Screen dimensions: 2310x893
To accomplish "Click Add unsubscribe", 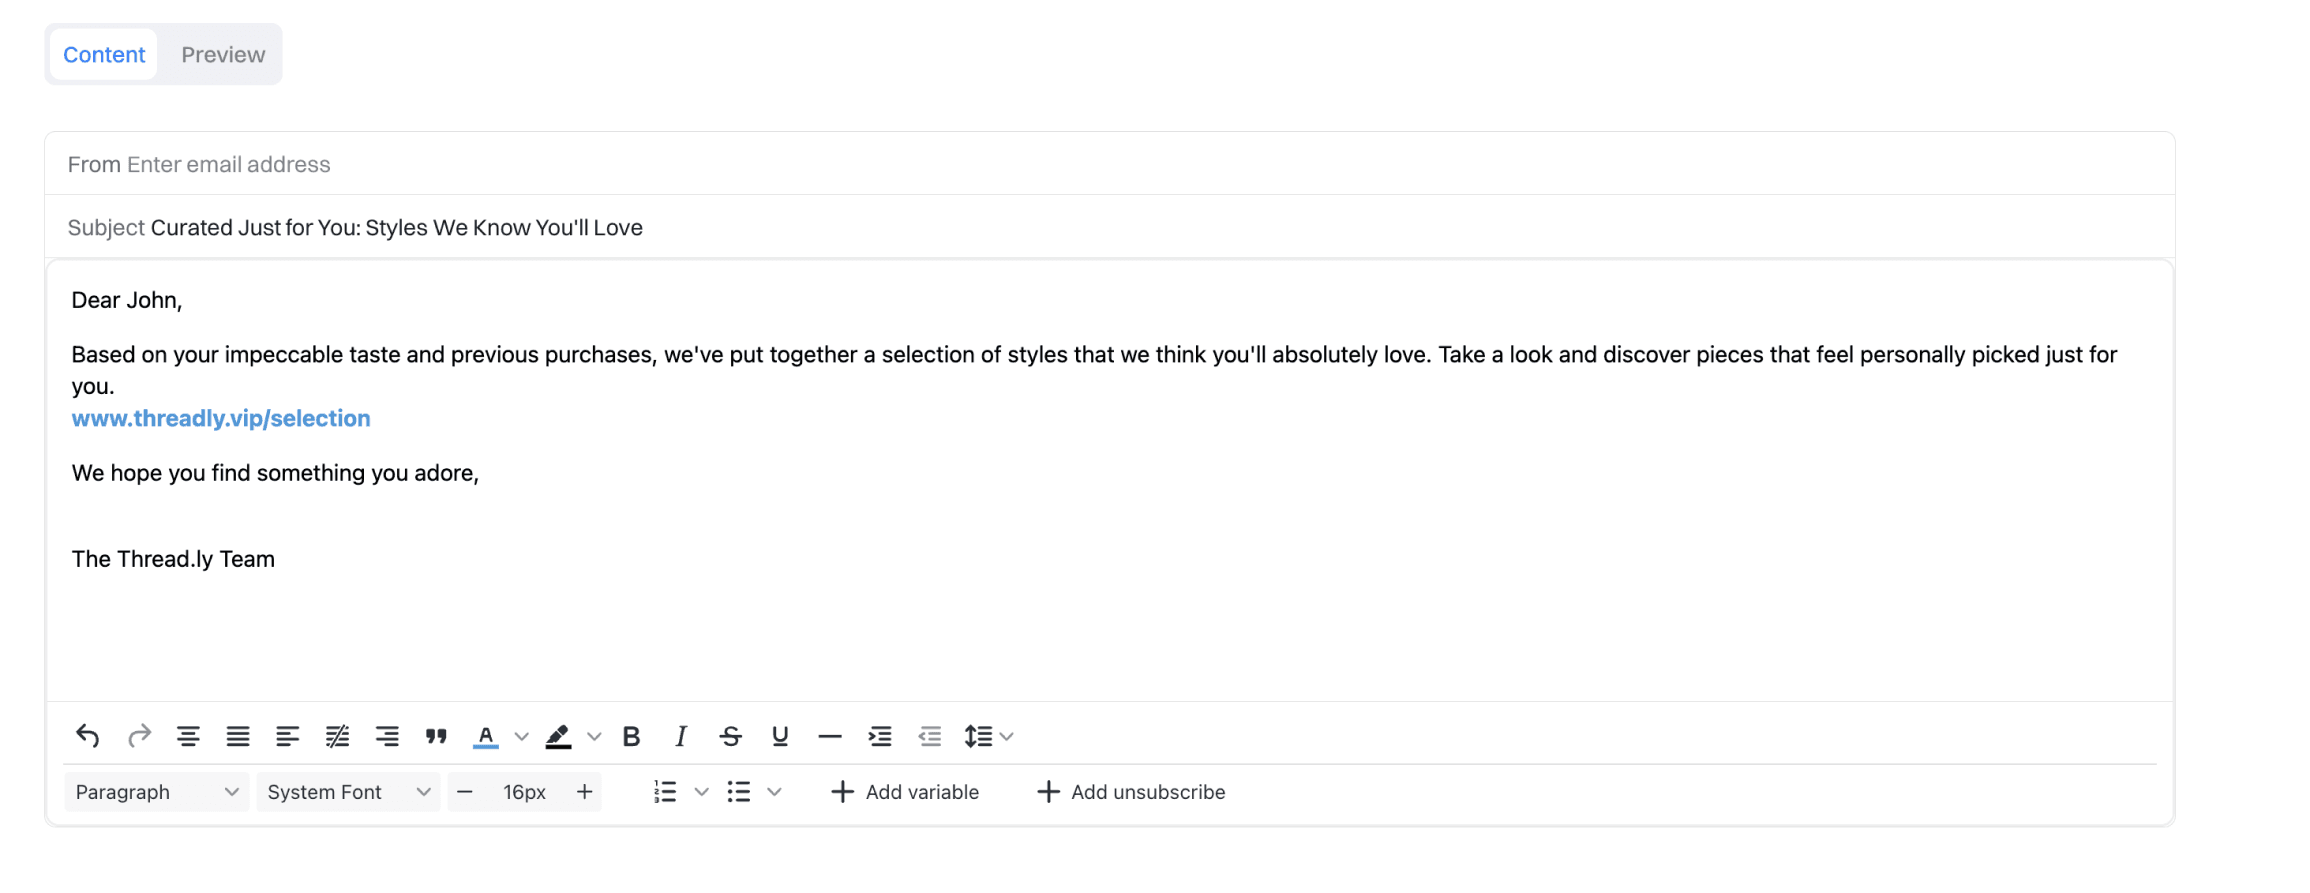I will tap(1130, 791).
